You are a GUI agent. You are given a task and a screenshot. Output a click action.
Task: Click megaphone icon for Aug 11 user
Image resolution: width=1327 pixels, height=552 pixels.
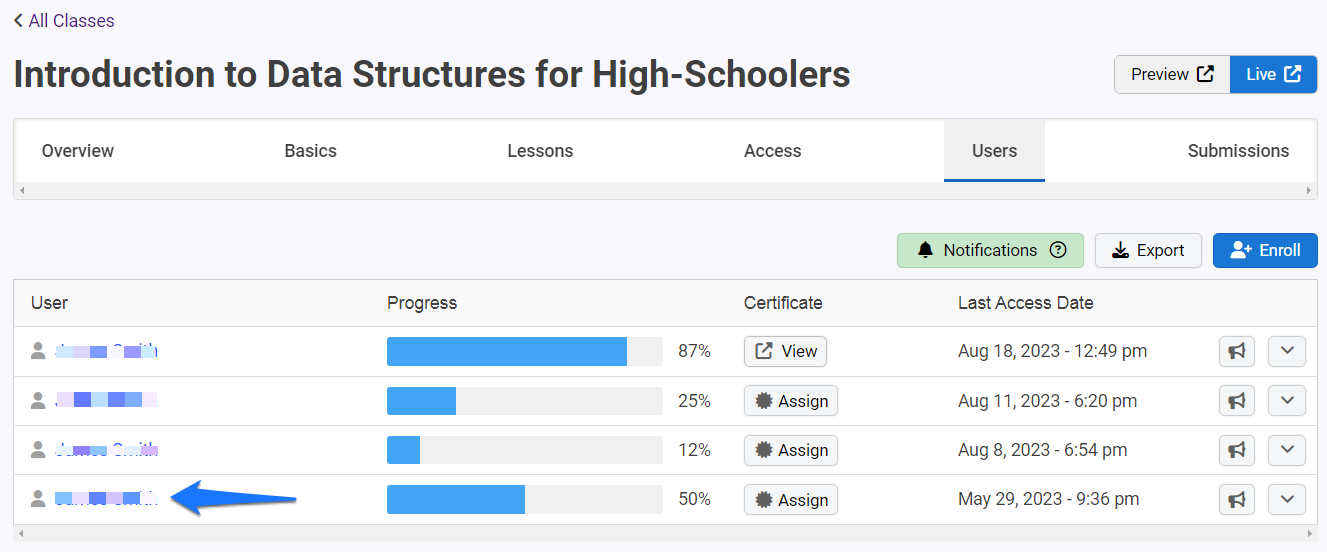[1237, 401]
